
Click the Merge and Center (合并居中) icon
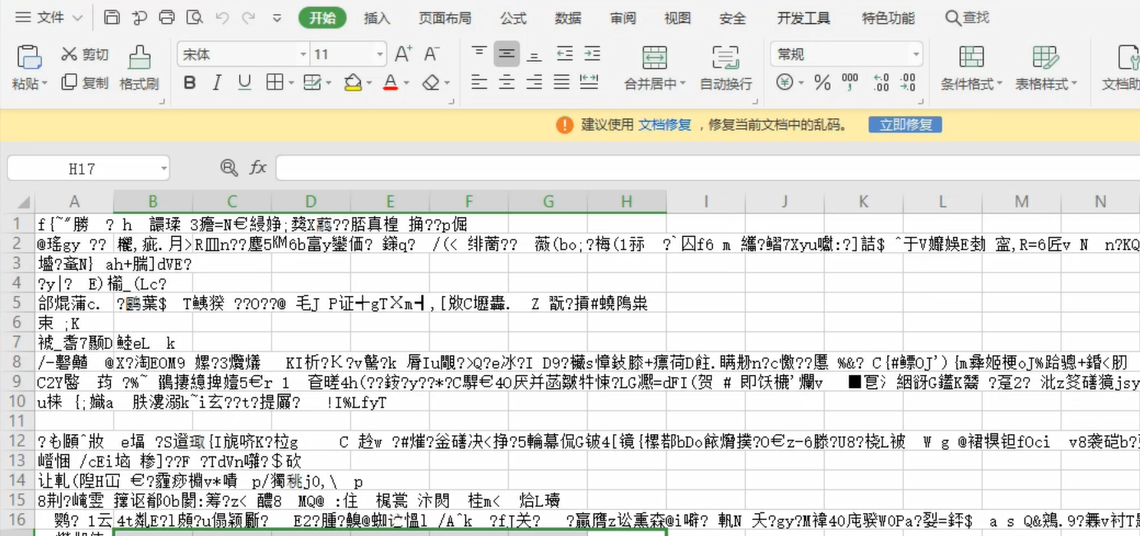click(654, 57)
